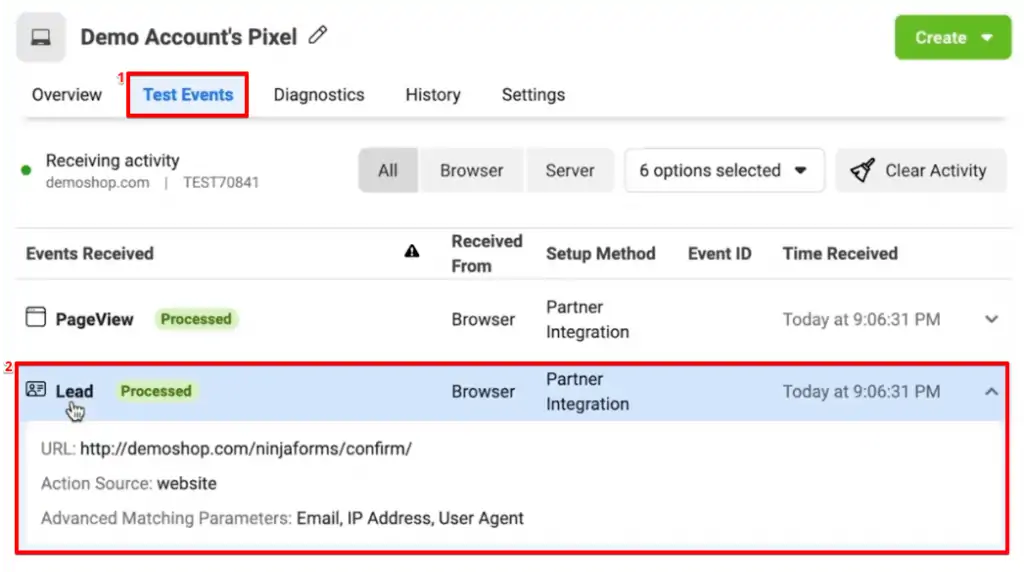The width and height of the screenshot is (1024, 572).
Task: Click the Events Received column header
Action: (x=89, y=253)
